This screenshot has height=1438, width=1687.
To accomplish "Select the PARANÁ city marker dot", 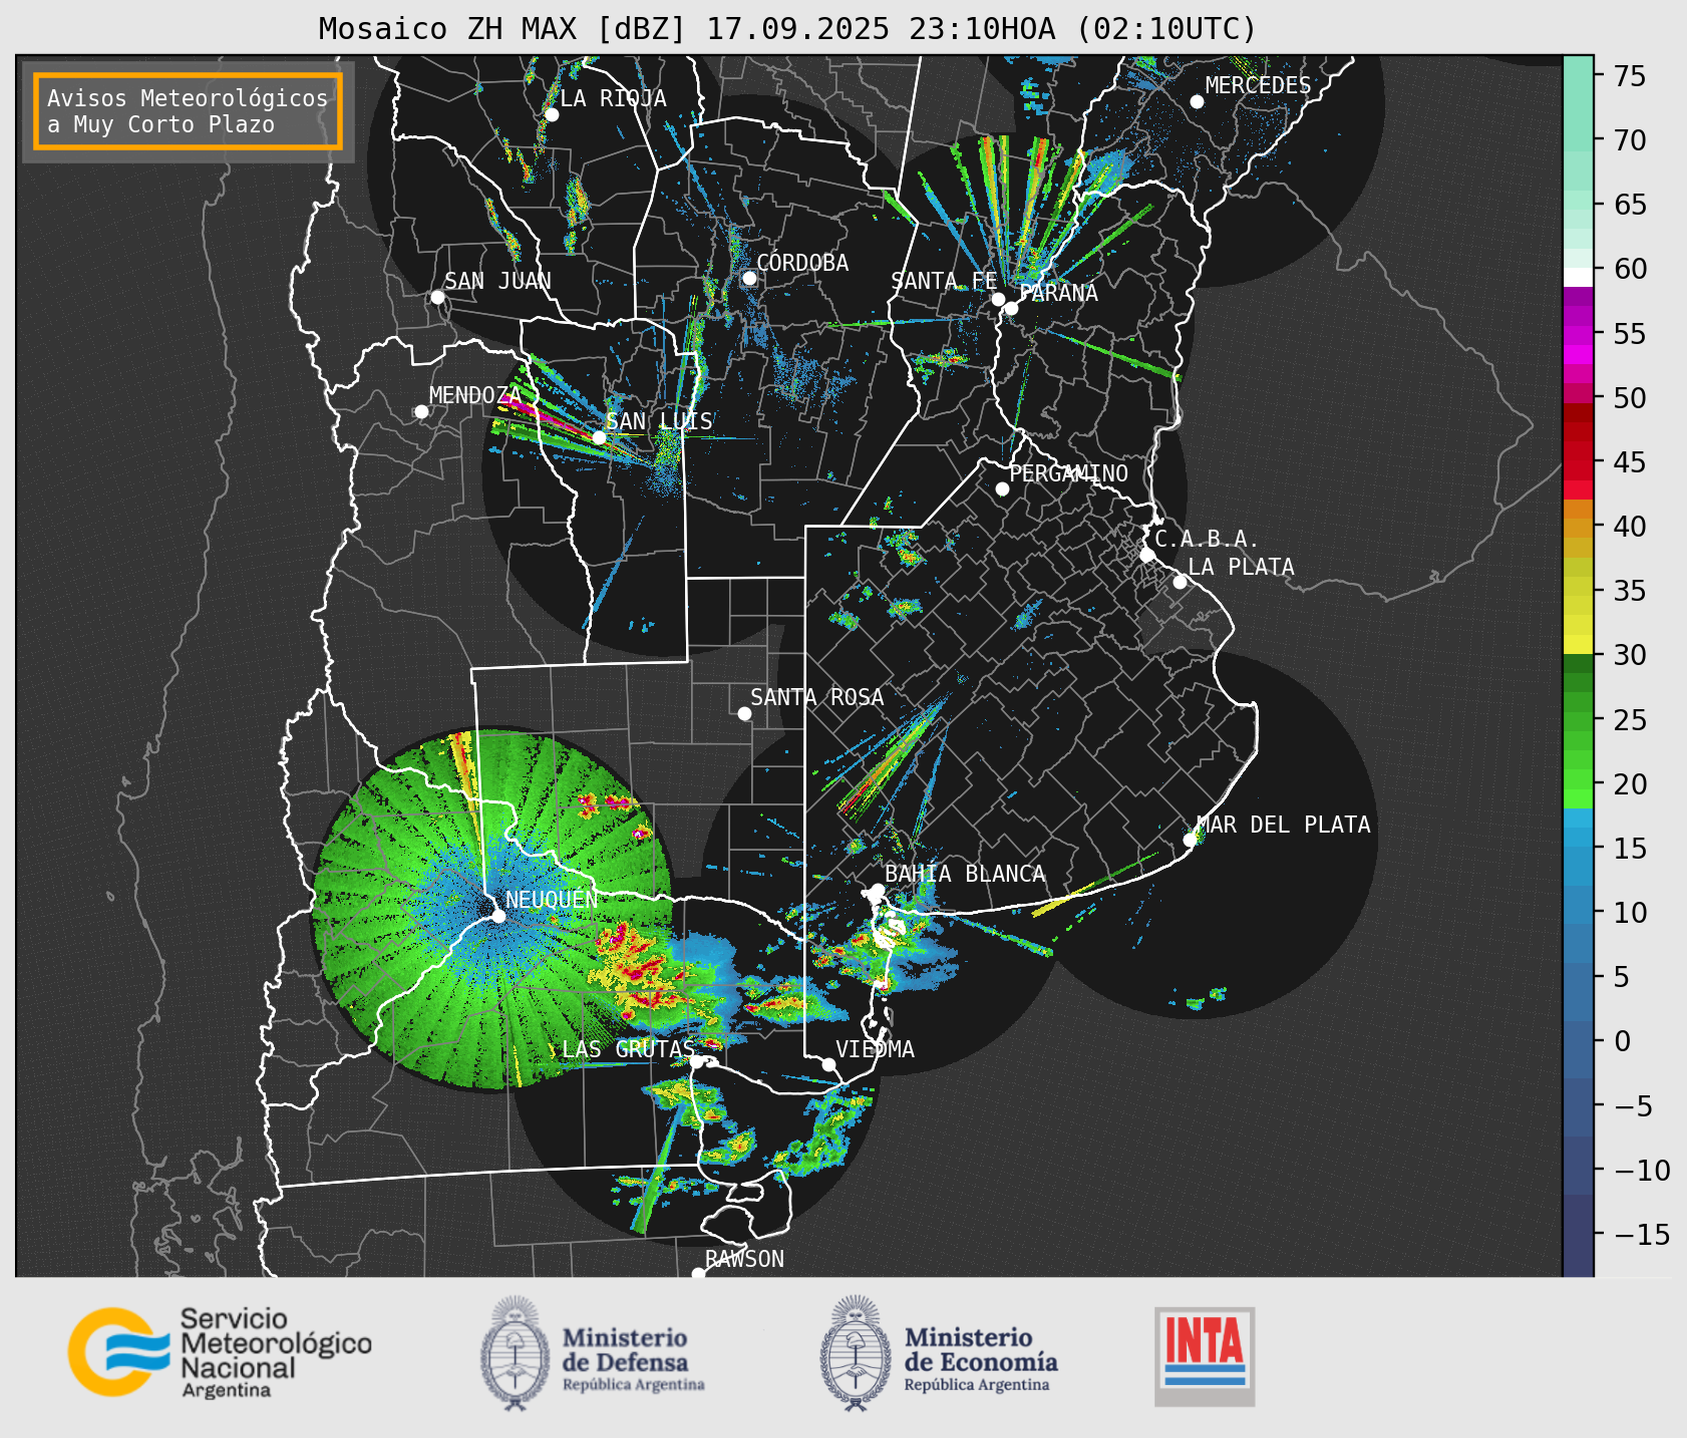I will coord(1011,308).
